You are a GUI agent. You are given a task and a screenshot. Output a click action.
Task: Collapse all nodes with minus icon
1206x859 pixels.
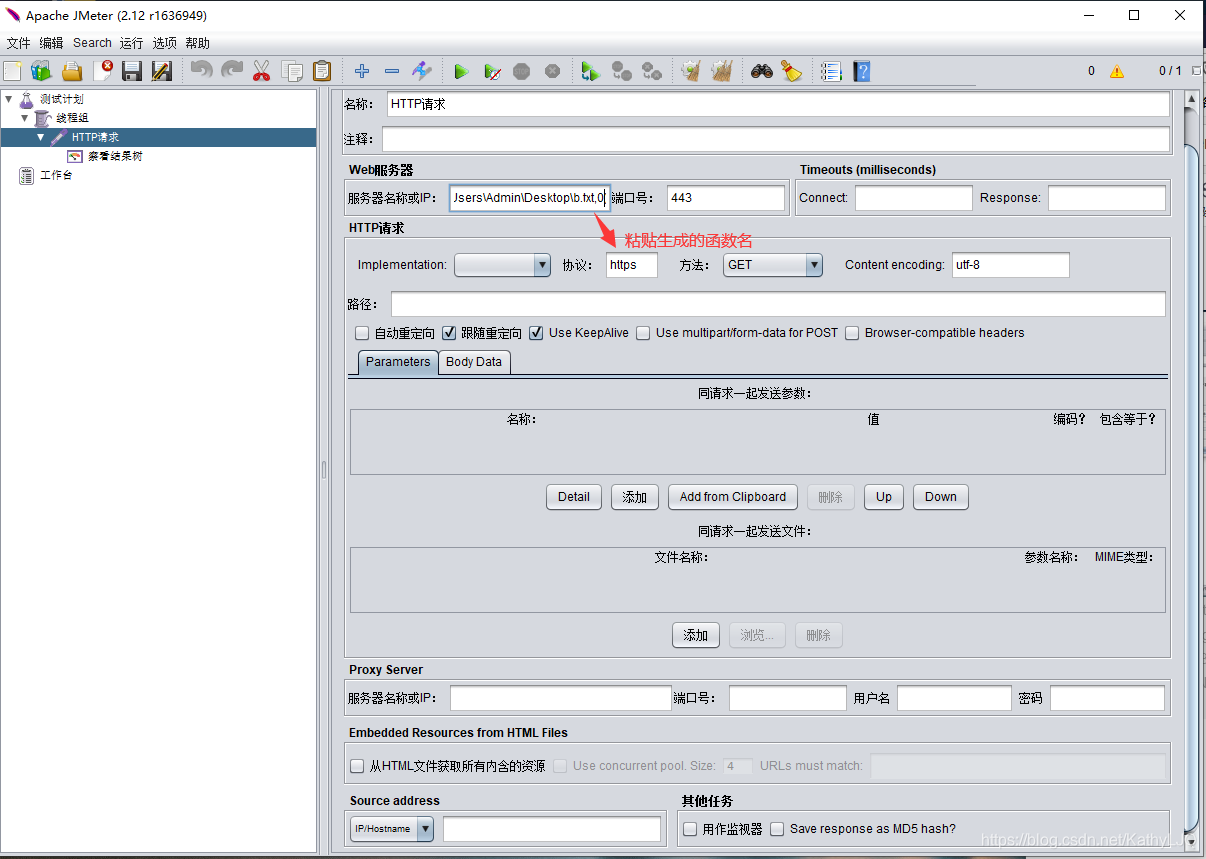(x=392, y=71)
